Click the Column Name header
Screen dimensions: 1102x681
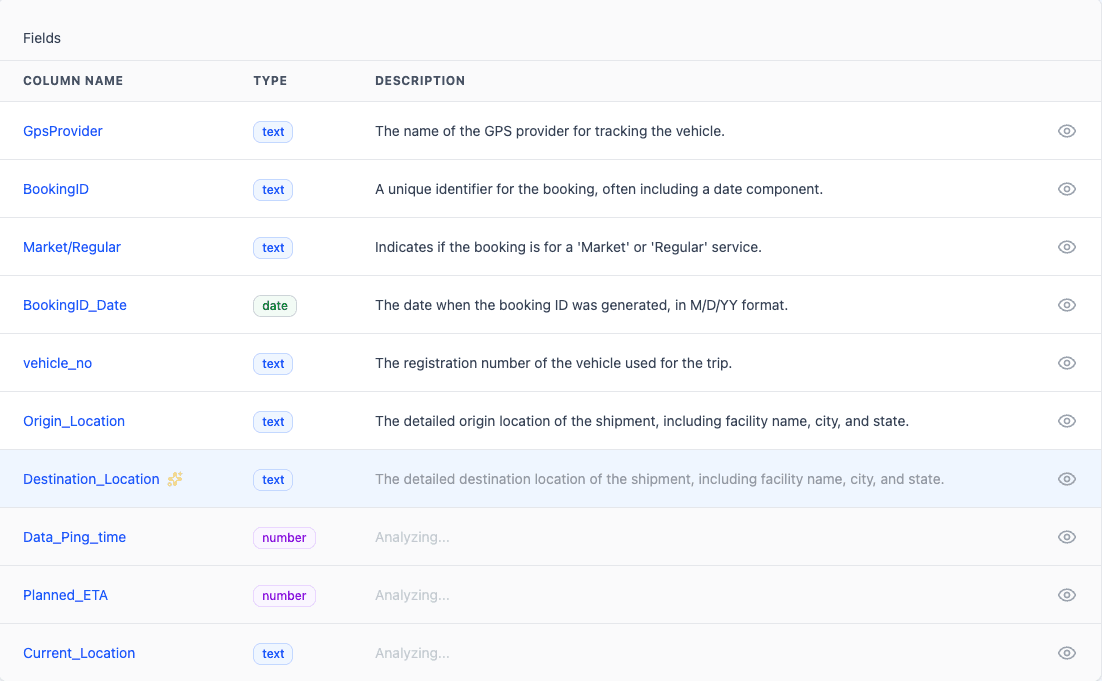coord(73,81)
